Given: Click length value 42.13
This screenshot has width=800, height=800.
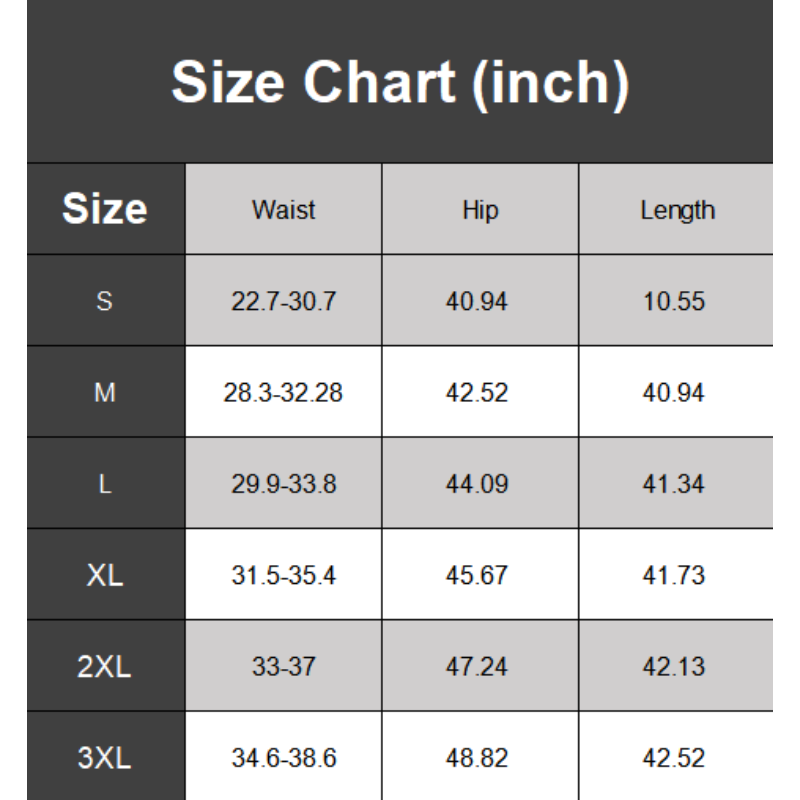Looking at the screenshot, I should [x=674, y=667].
